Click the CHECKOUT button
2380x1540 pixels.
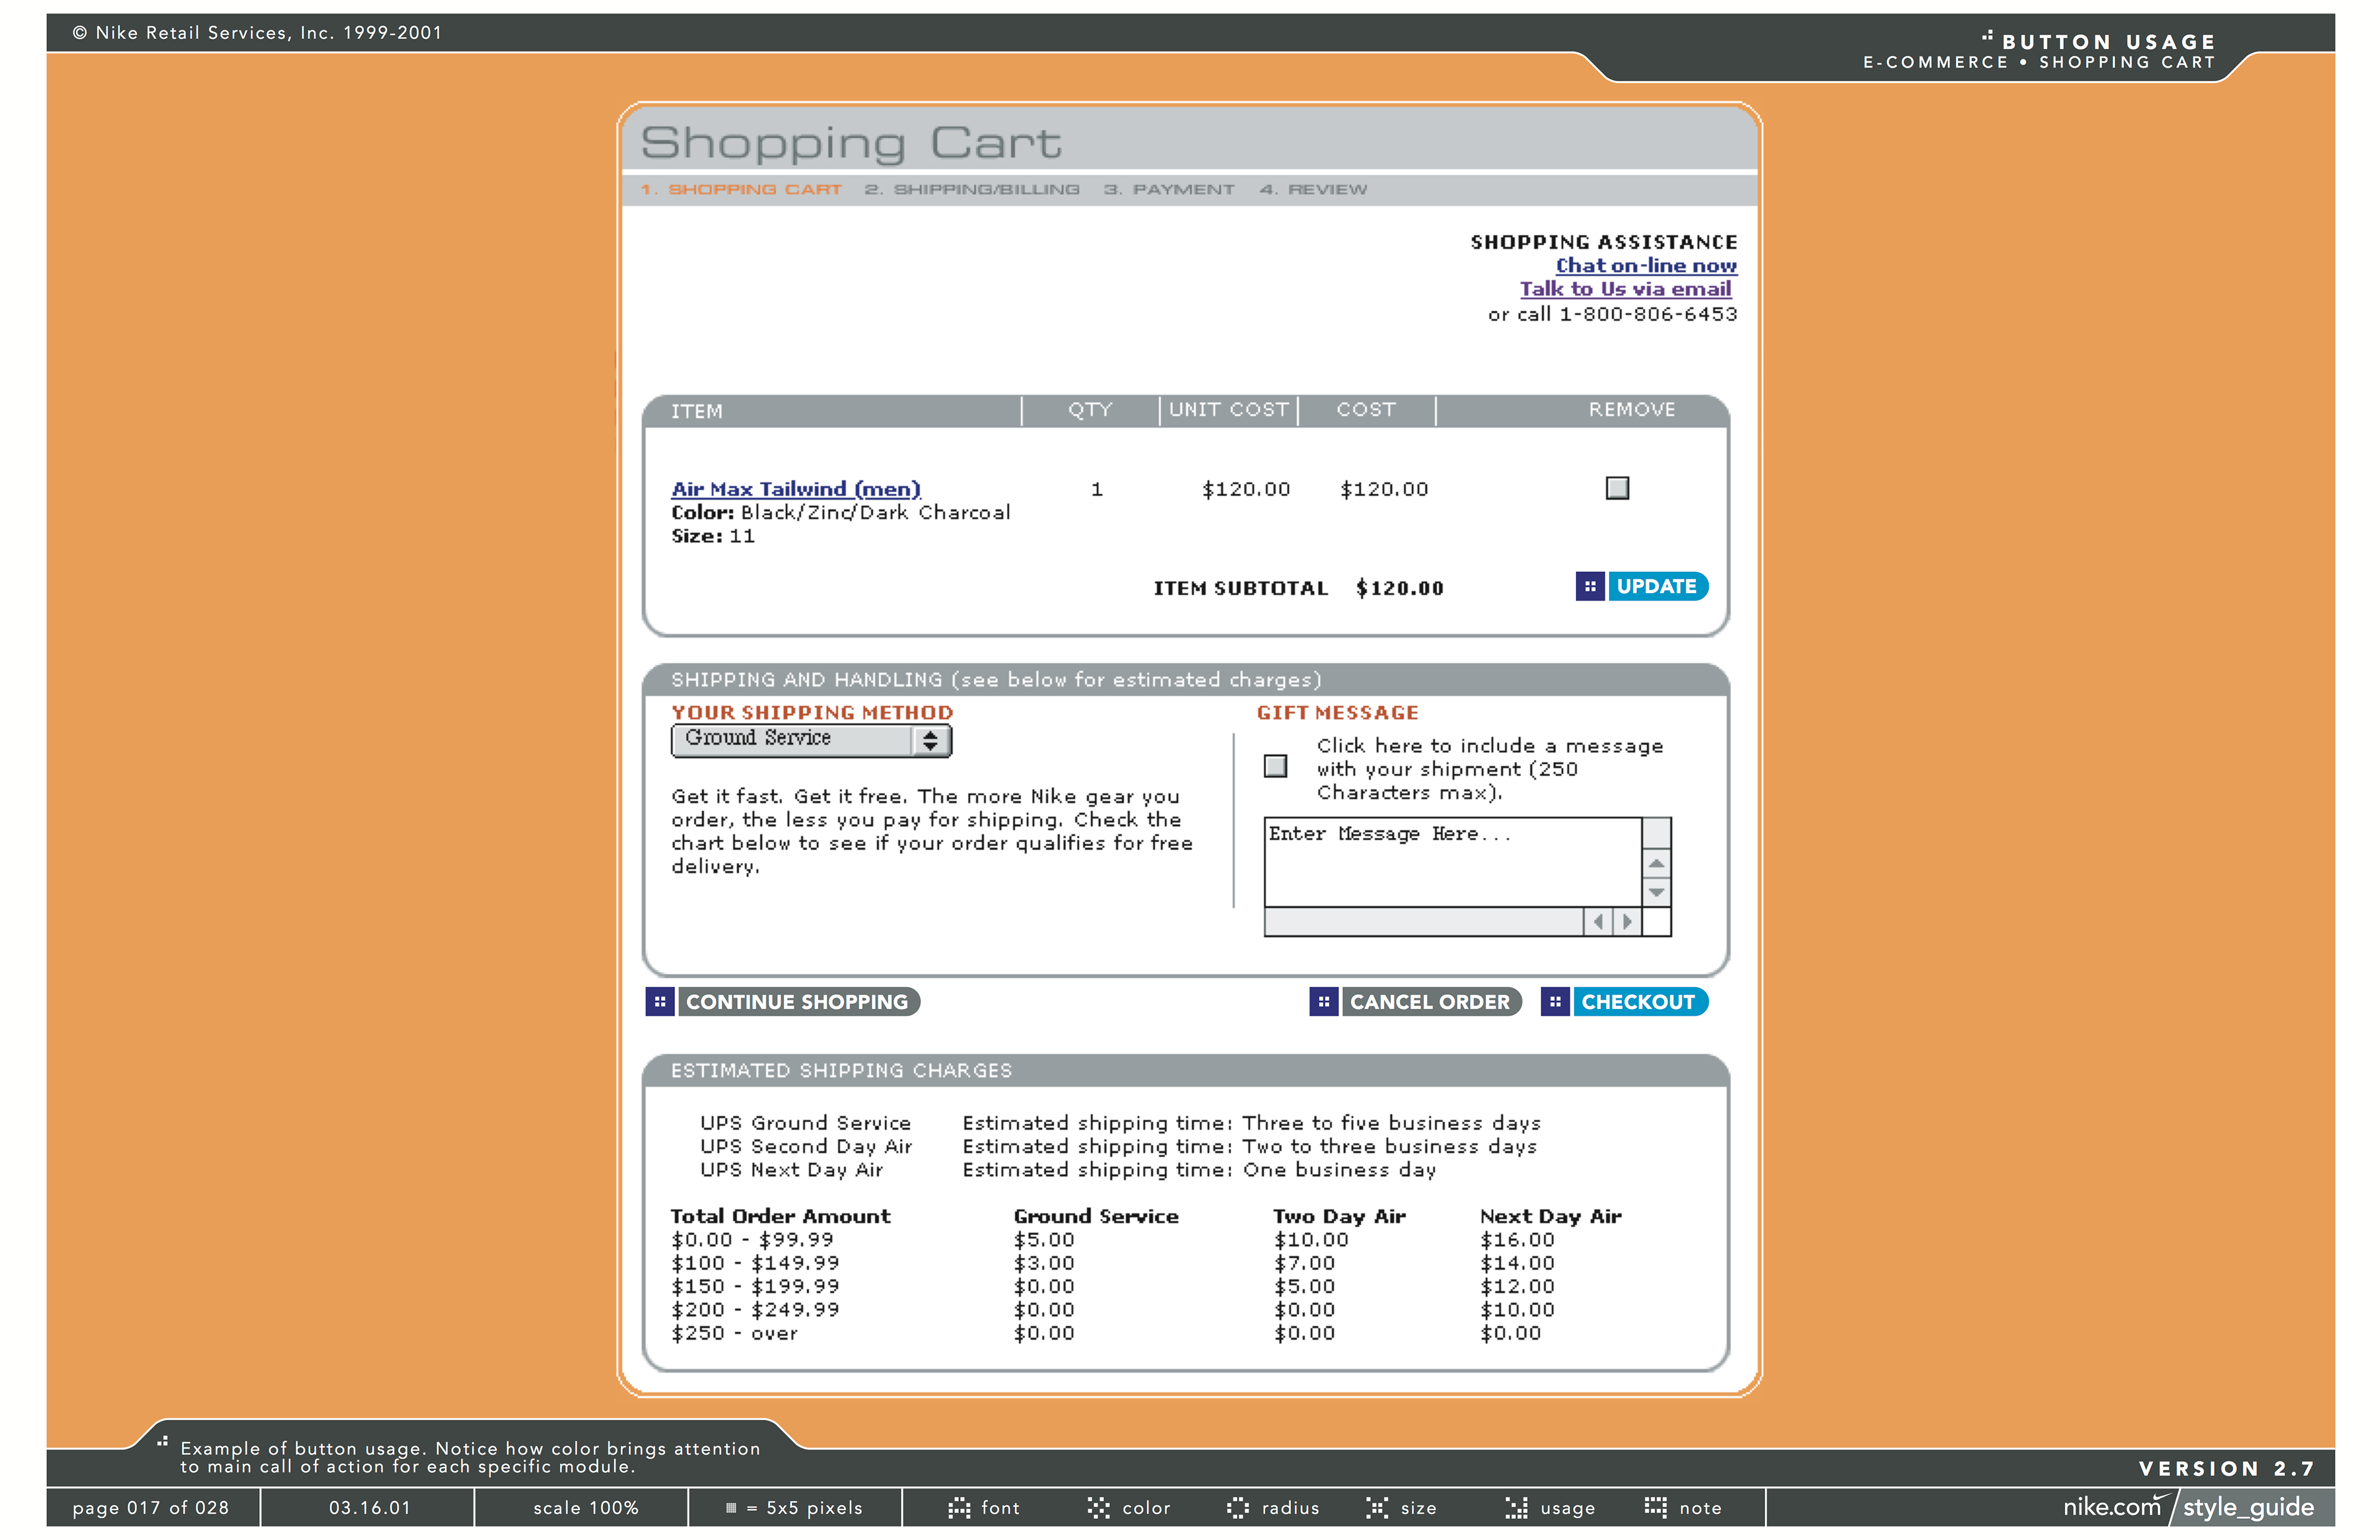pos(1640,1001)
